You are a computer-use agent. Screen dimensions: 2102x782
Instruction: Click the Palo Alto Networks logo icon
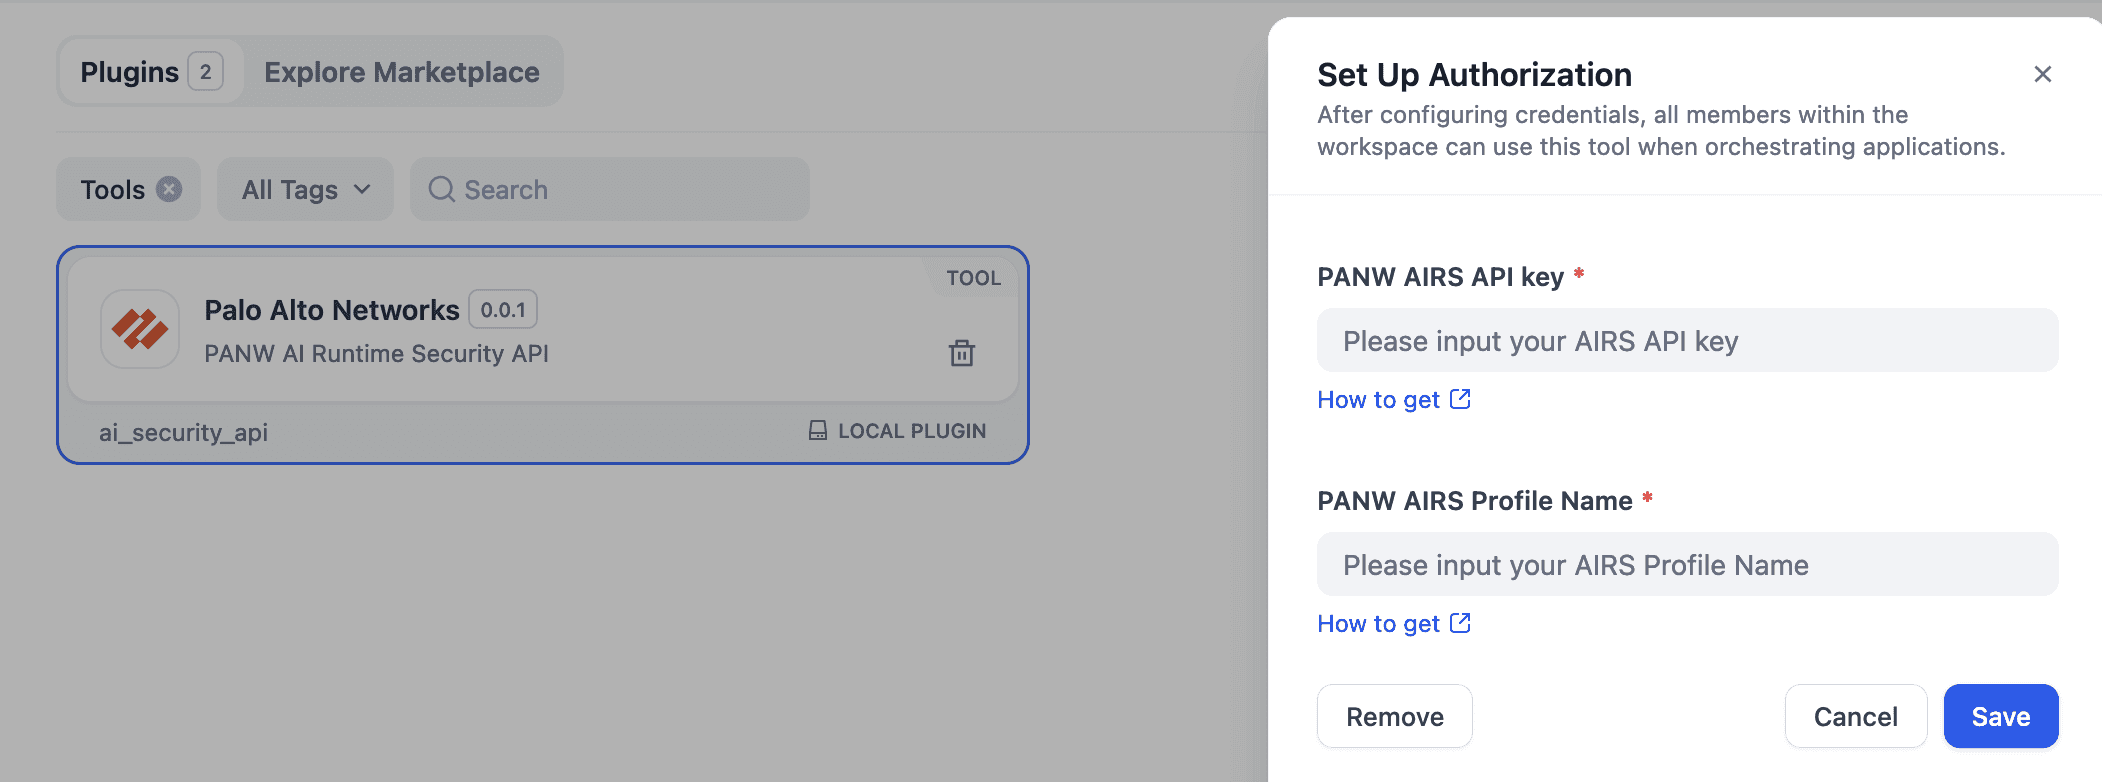point(140,329)
